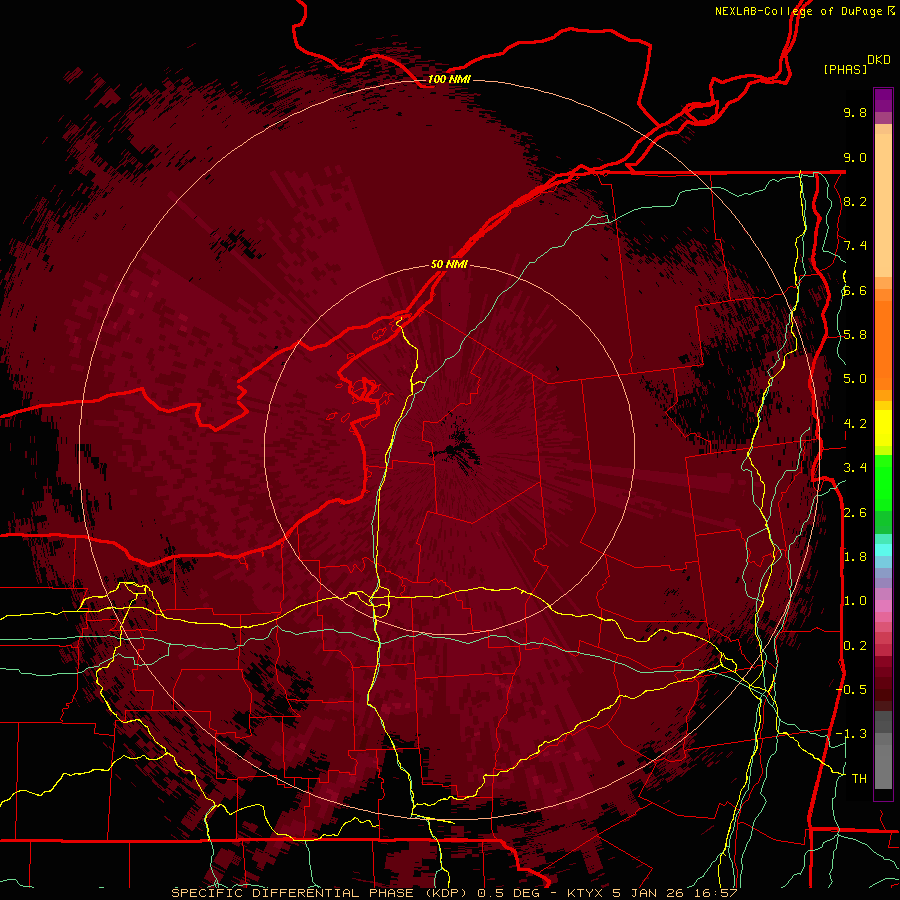Pick the pink segment of the color bar
This screenshot has width=900, height=900.
pyautogui.click(x=883, y=606)
